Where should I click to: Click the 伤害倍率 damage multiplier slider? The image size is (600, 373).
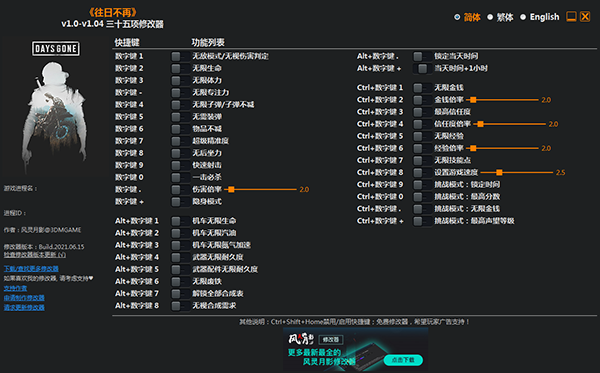[x=261, y=189]
